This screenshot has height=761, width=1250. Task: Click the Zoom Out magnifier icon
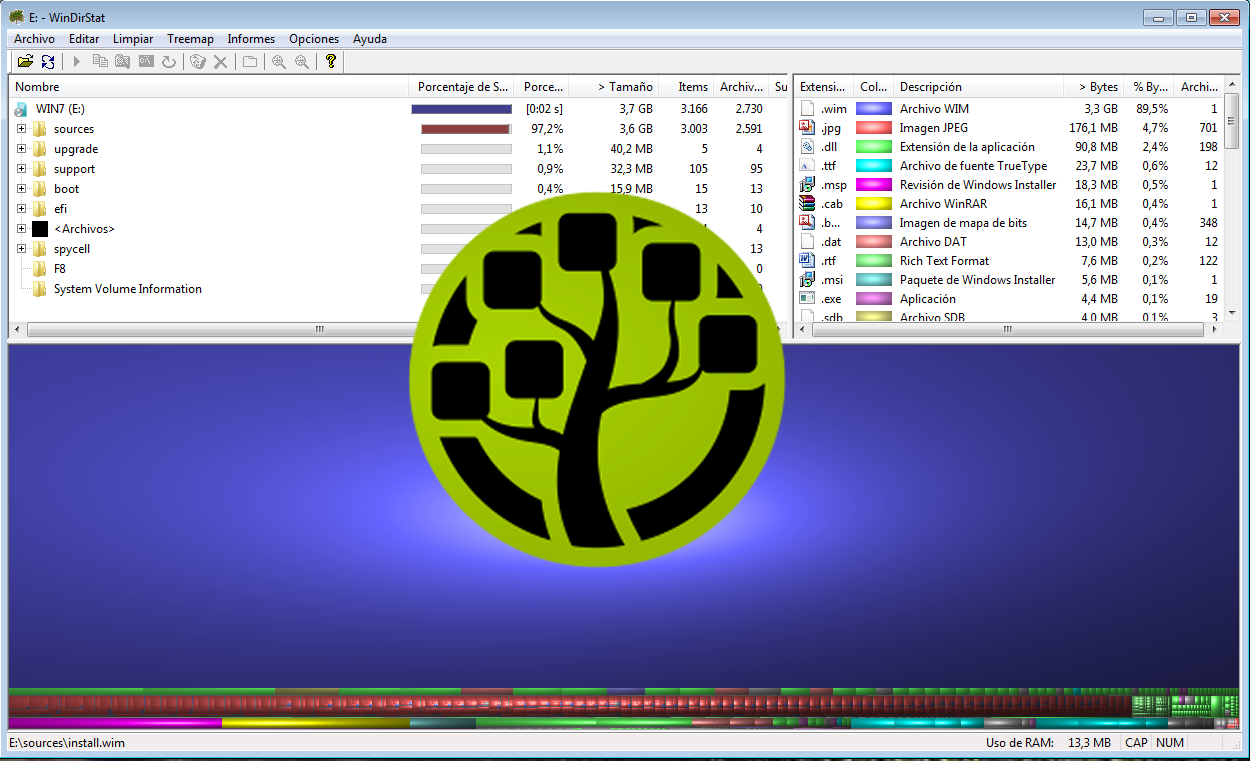coord(301,62)
